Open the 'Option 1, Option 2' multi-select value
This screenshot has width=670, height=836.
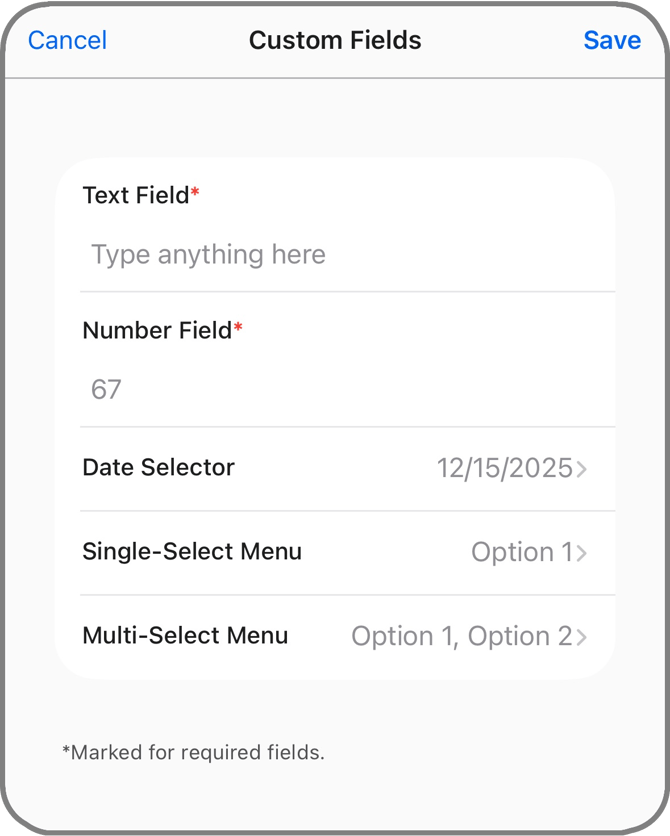pos(461,636)
